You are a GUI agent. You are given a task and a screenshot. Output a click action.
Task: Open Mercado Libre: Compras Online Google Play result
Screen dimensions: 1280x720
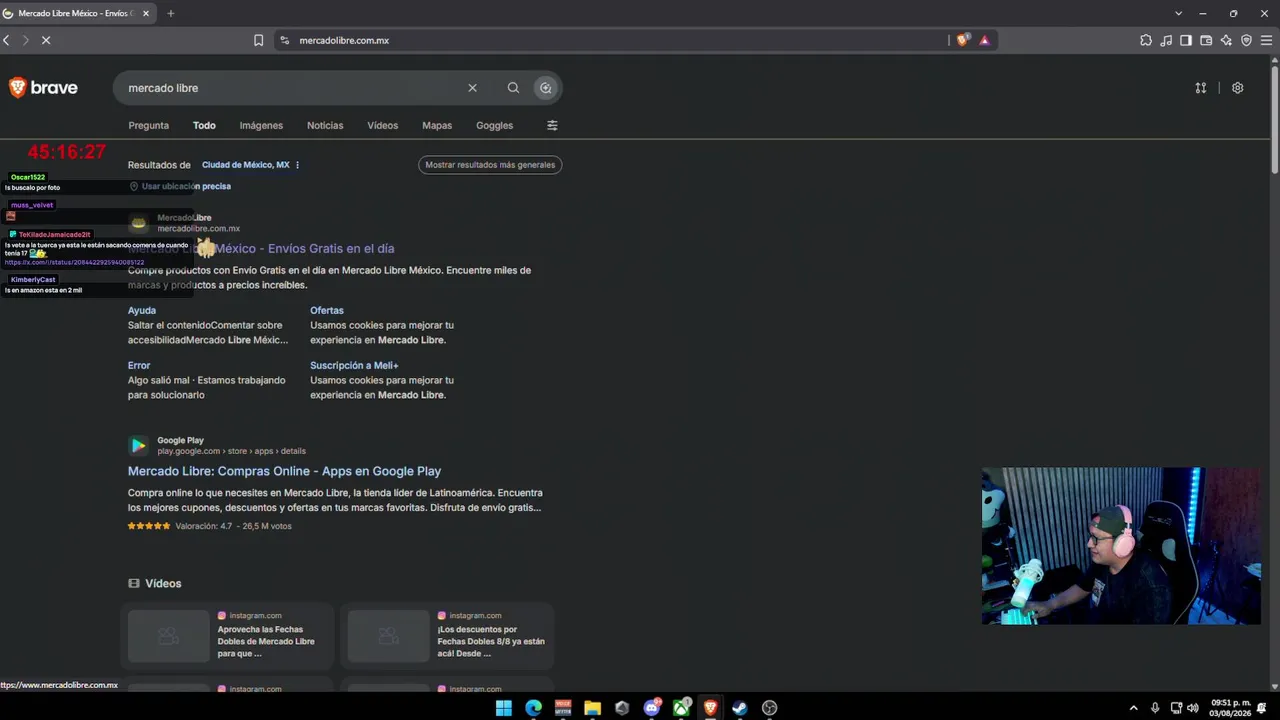284,471
